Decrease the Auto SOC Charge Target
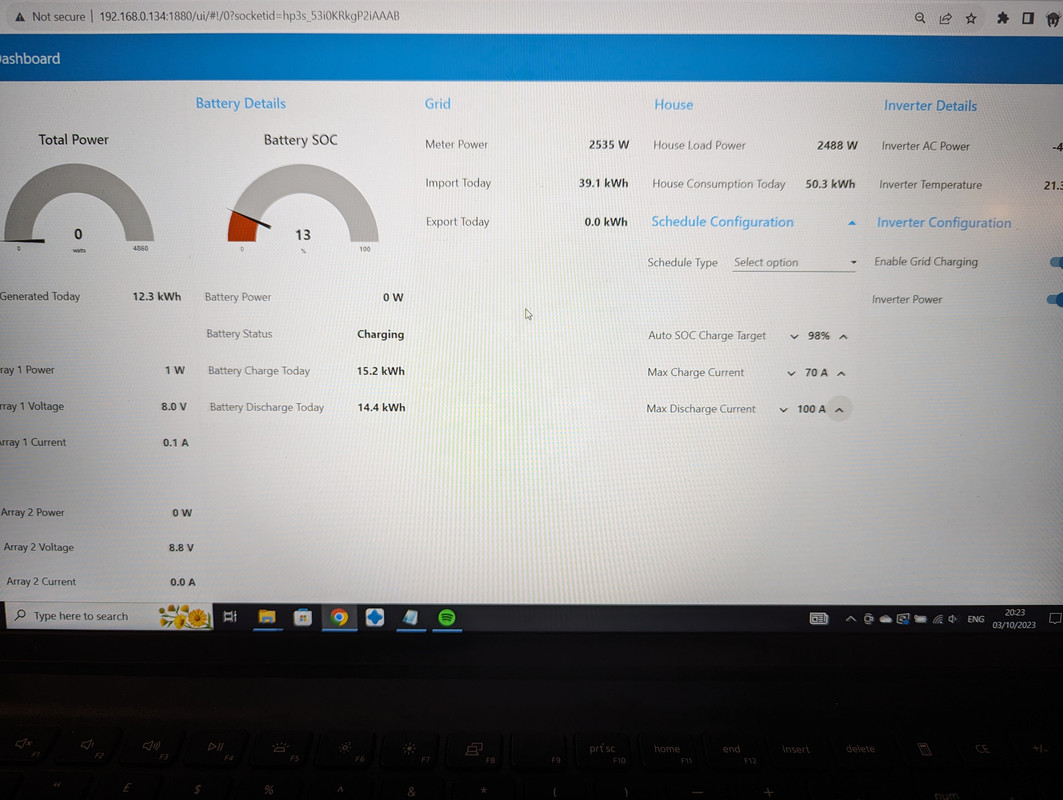 (794, 336)
